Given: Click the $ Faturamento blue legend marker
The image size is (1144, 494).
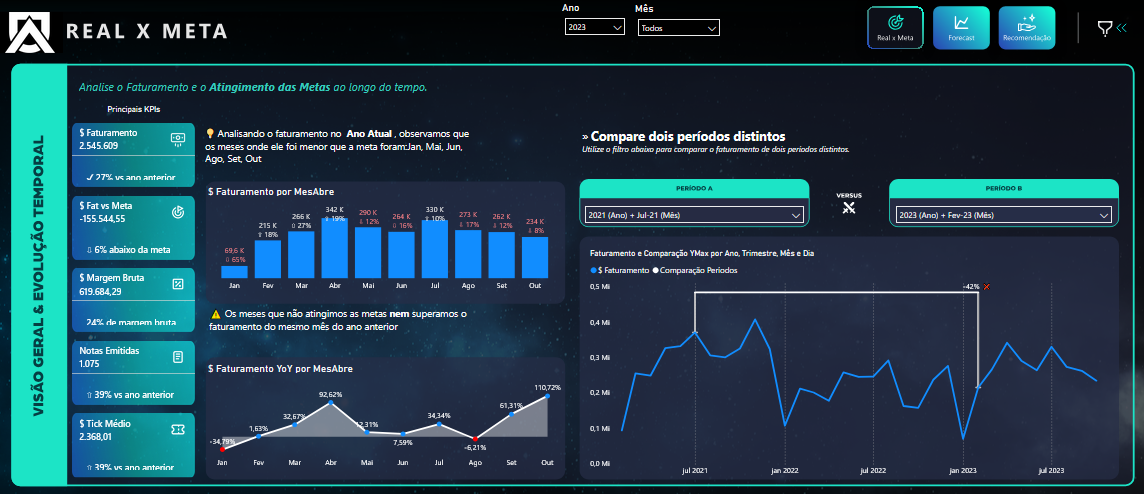Looking at the screenshot, I should coord(594,271).
